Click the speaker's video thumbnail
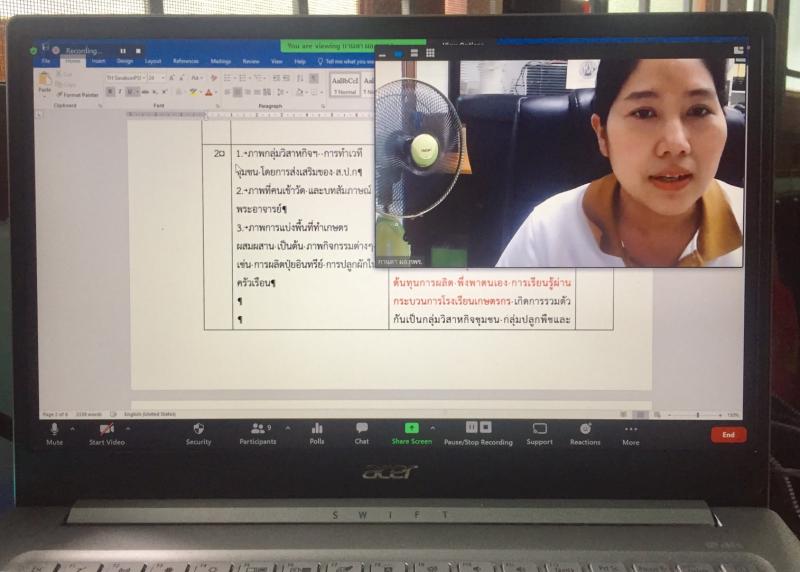This screenshot has height=572, width=800. pyautogui.click(x=559, y=163)
